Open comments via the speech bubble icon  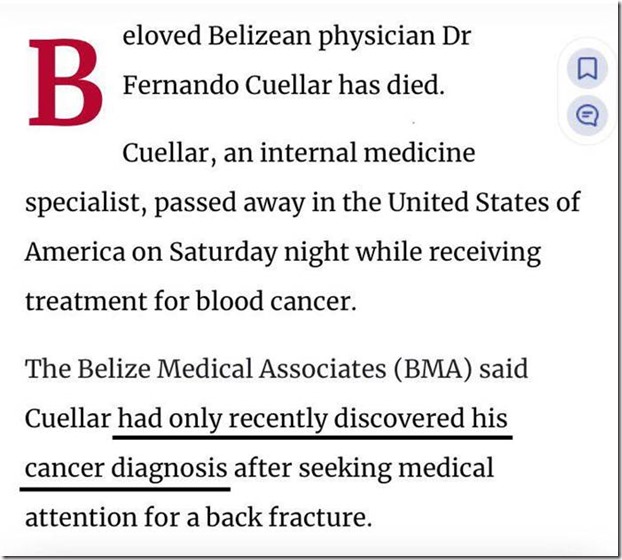point(587,115)
